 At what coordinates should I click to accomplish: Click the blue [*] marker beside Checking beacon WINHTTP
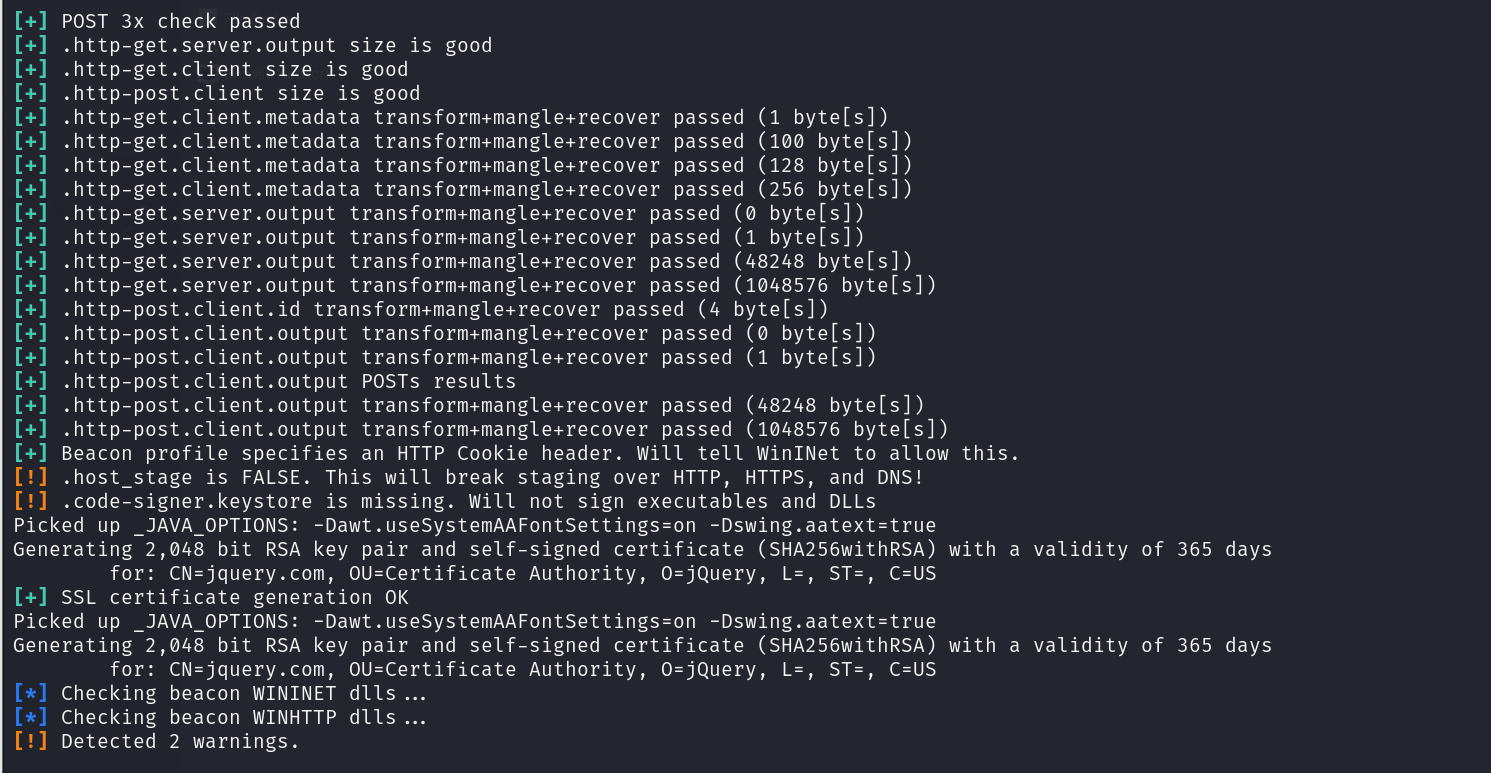[31, 717]
